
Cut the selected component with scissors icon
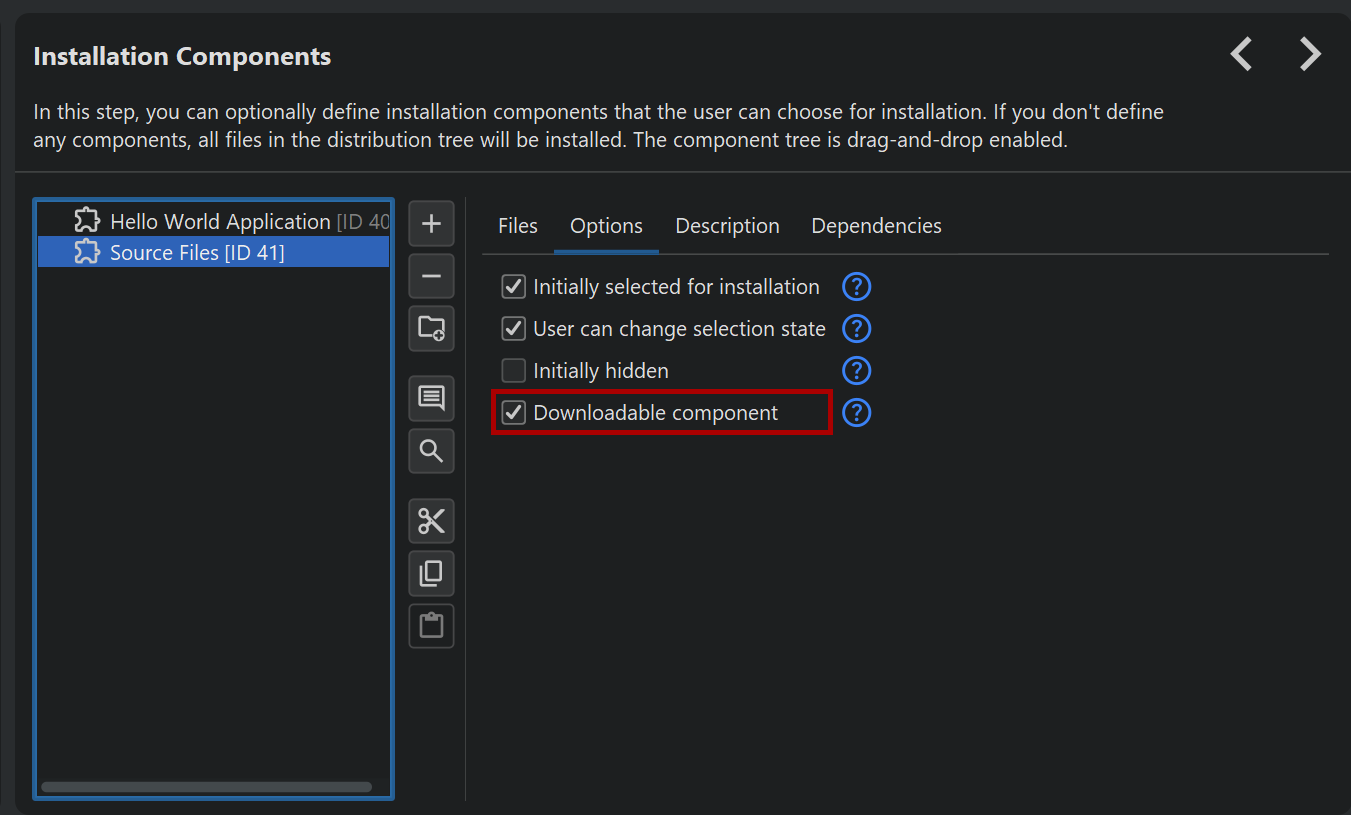click(431, 521)
